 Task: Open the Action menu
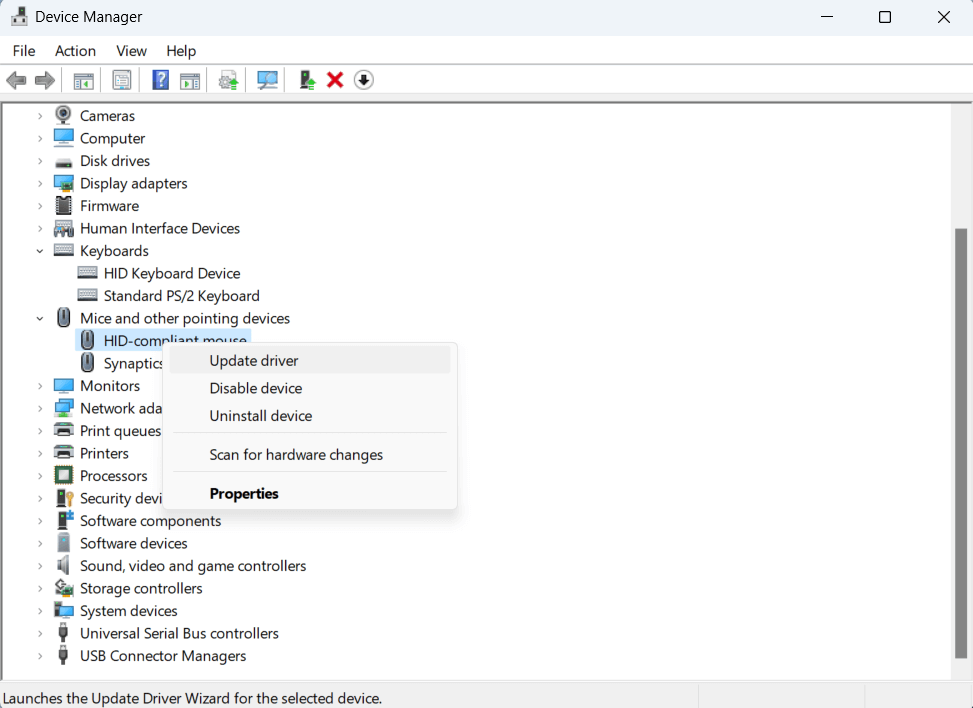tap(75, 51)
